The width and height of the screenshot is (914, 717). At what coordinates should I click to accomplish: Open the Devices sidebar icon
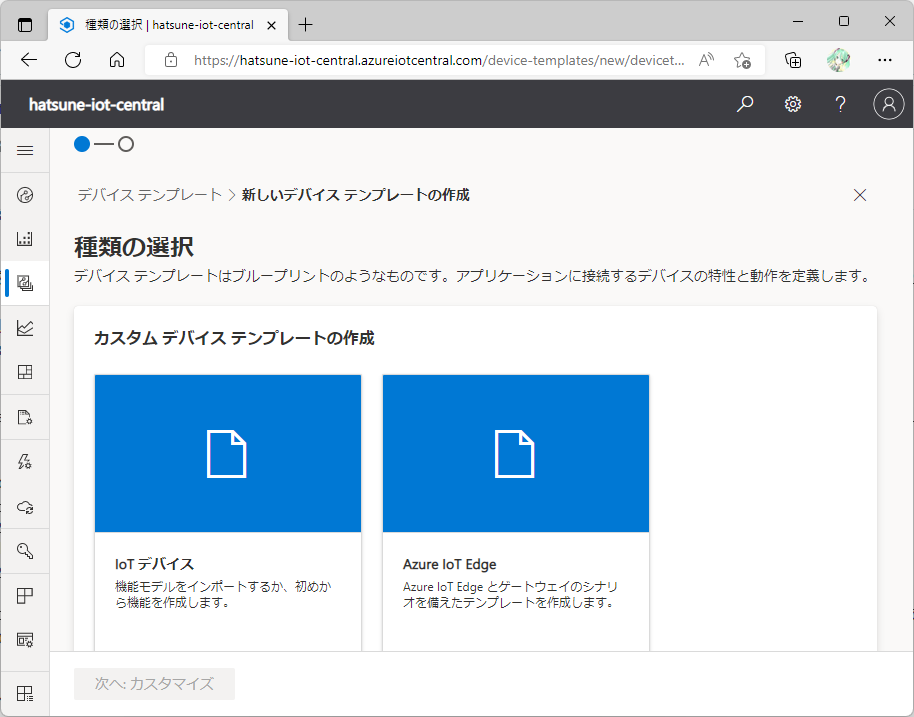25,195
